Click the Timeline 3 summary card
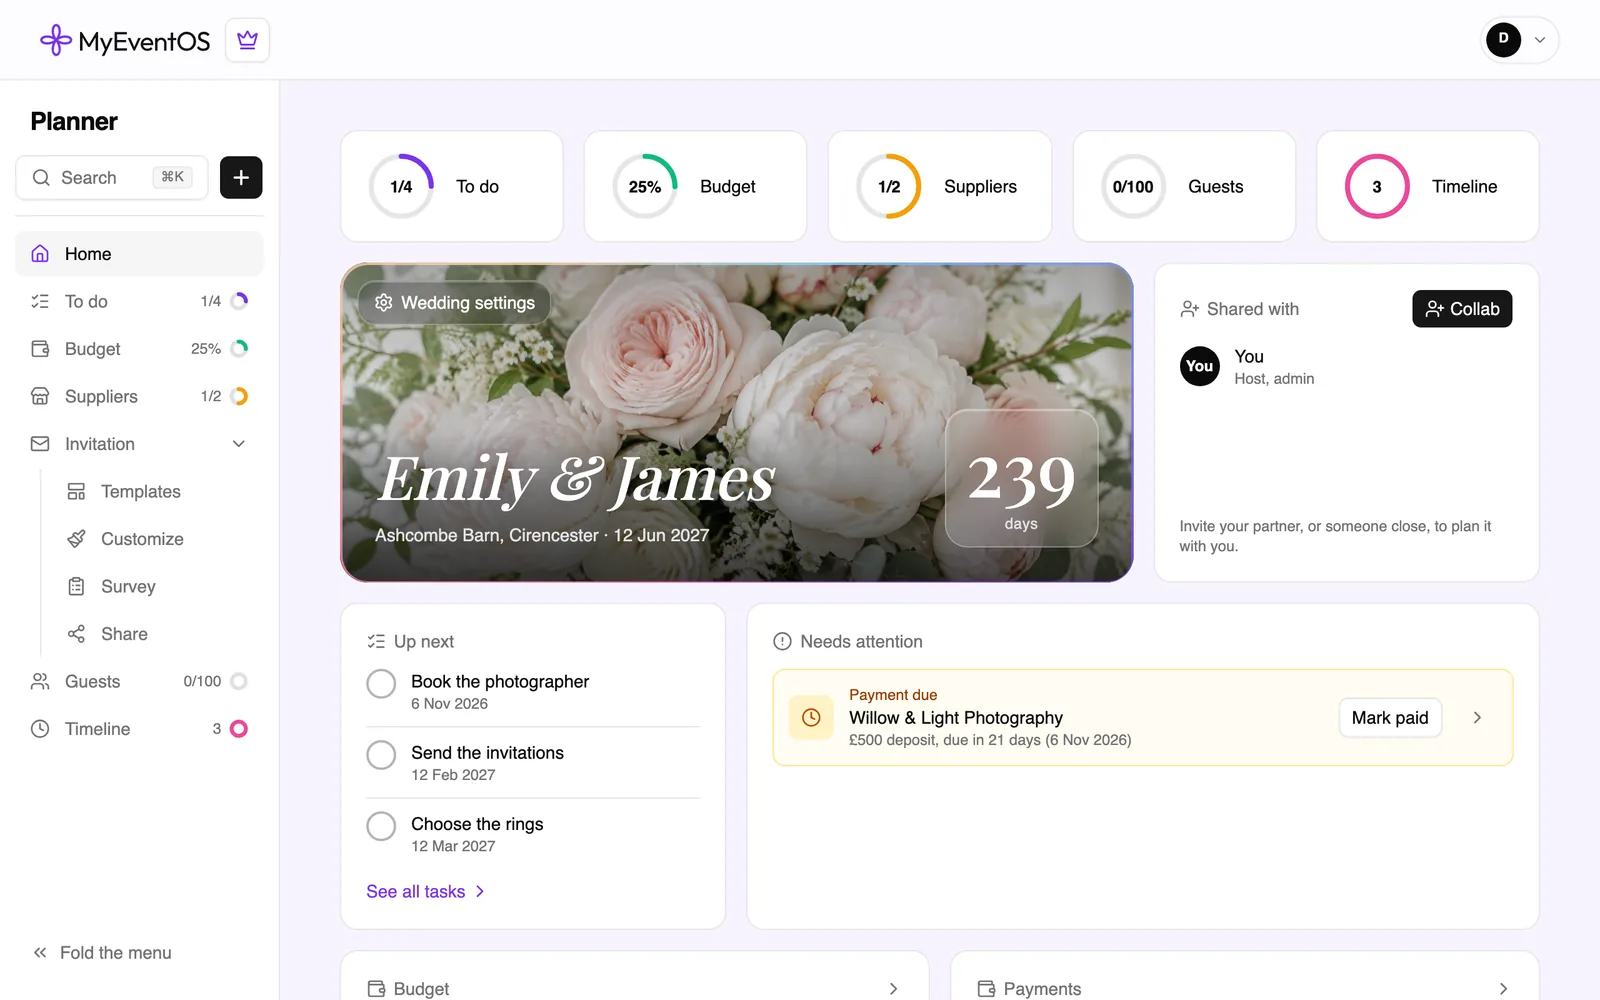 tap(1428, 186)
